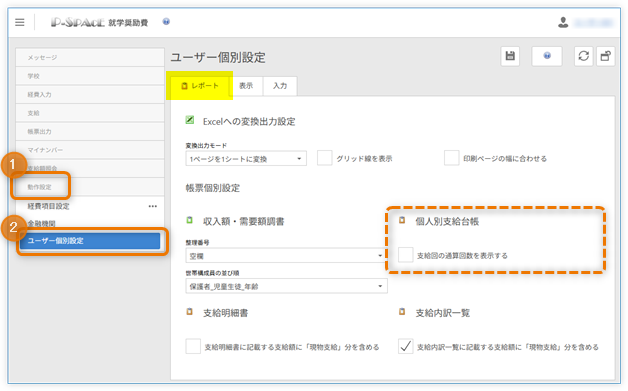Click the report icon beside 支給内訳一覧
Viewport: 628px width, 391px height.
[x=402, y=311]
